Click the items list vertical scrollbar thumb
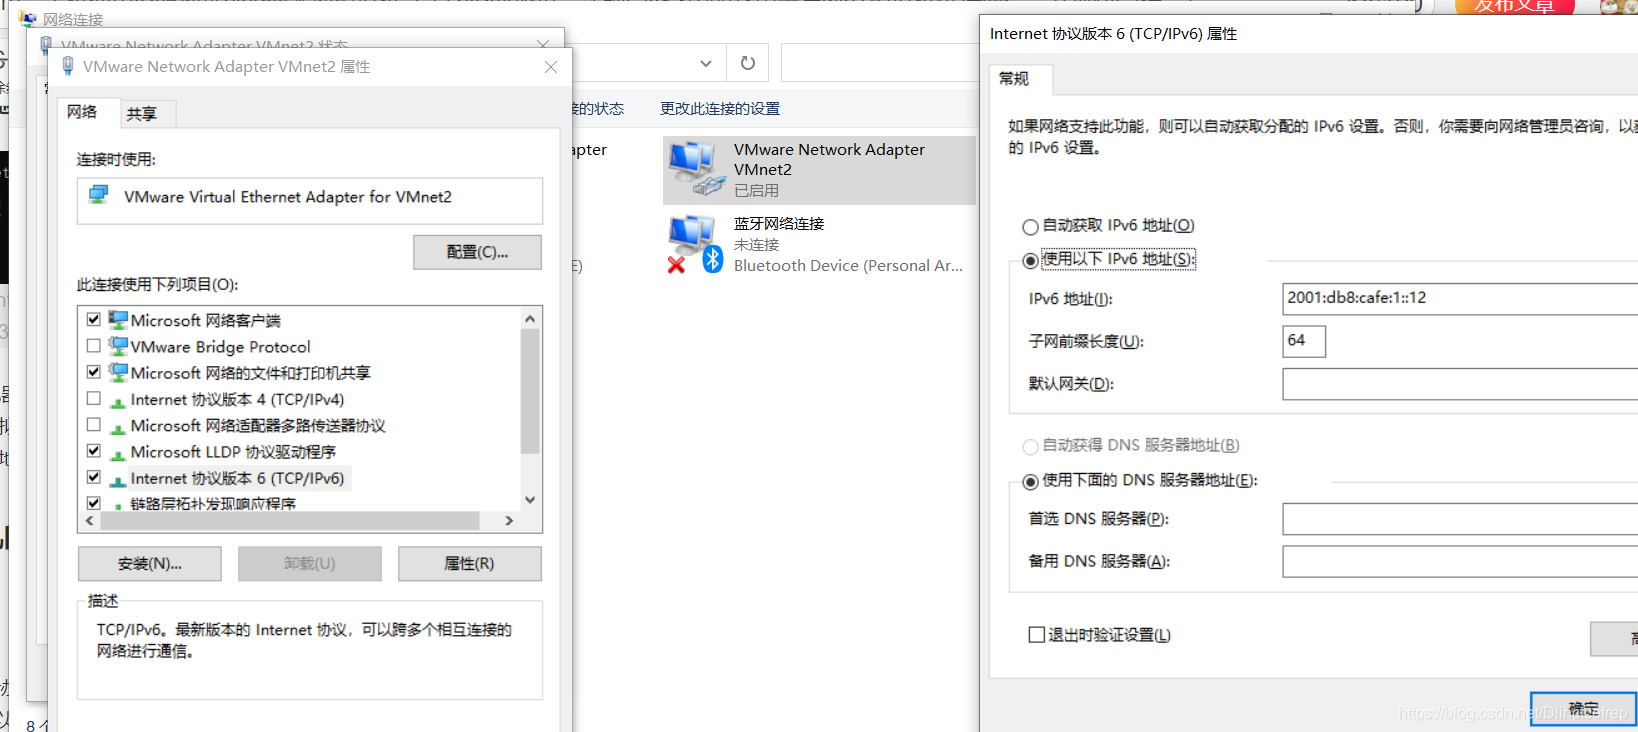The image size is (1638, 732). tap(530, 392)
